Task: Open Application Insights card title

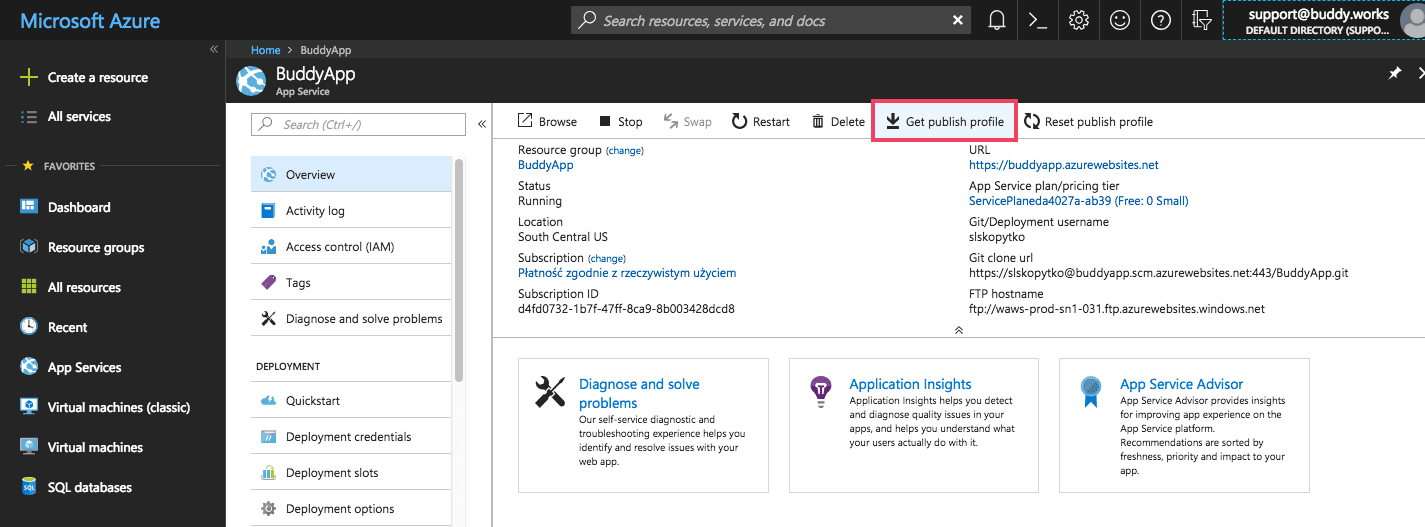Action: pyautogui.click(x=910, y=384)
